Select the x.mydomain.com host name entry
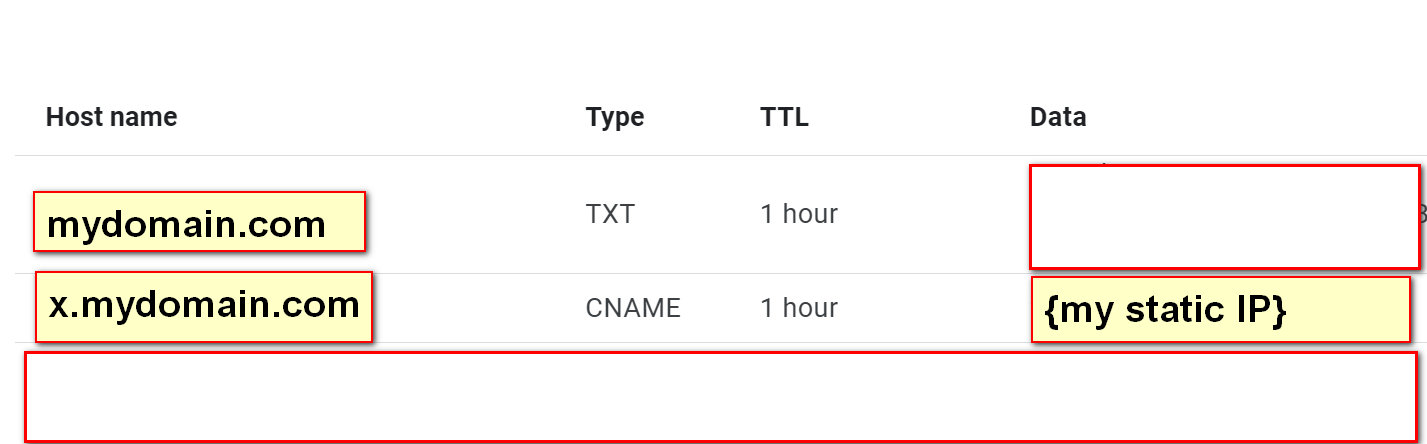 tap(204, 306)
